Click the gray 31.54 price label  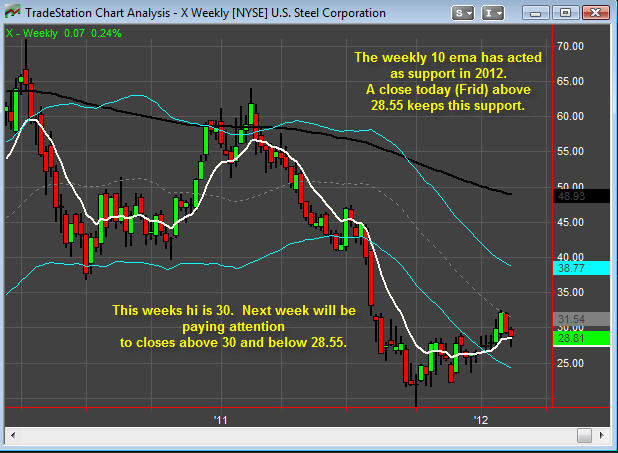tap(581, 319)
